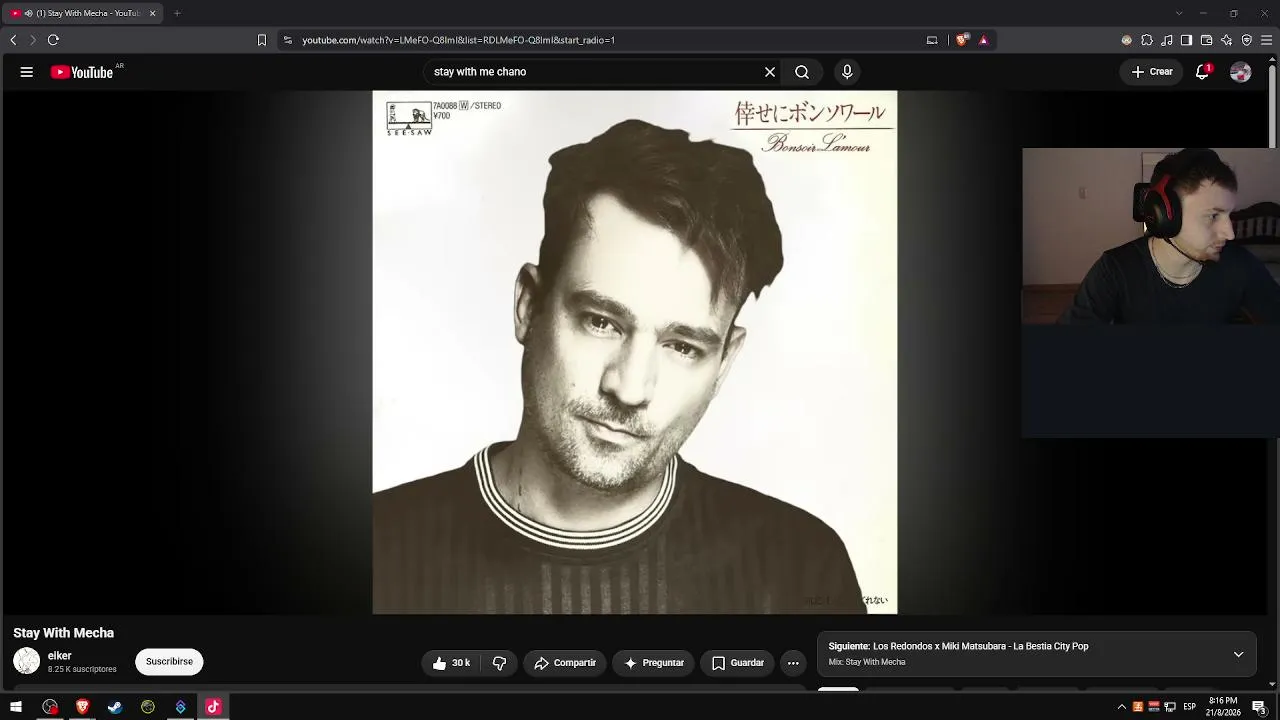Open the Preguntar AI assistant
This screenshot has width=1280, height=720.
(x=653, y=663)
